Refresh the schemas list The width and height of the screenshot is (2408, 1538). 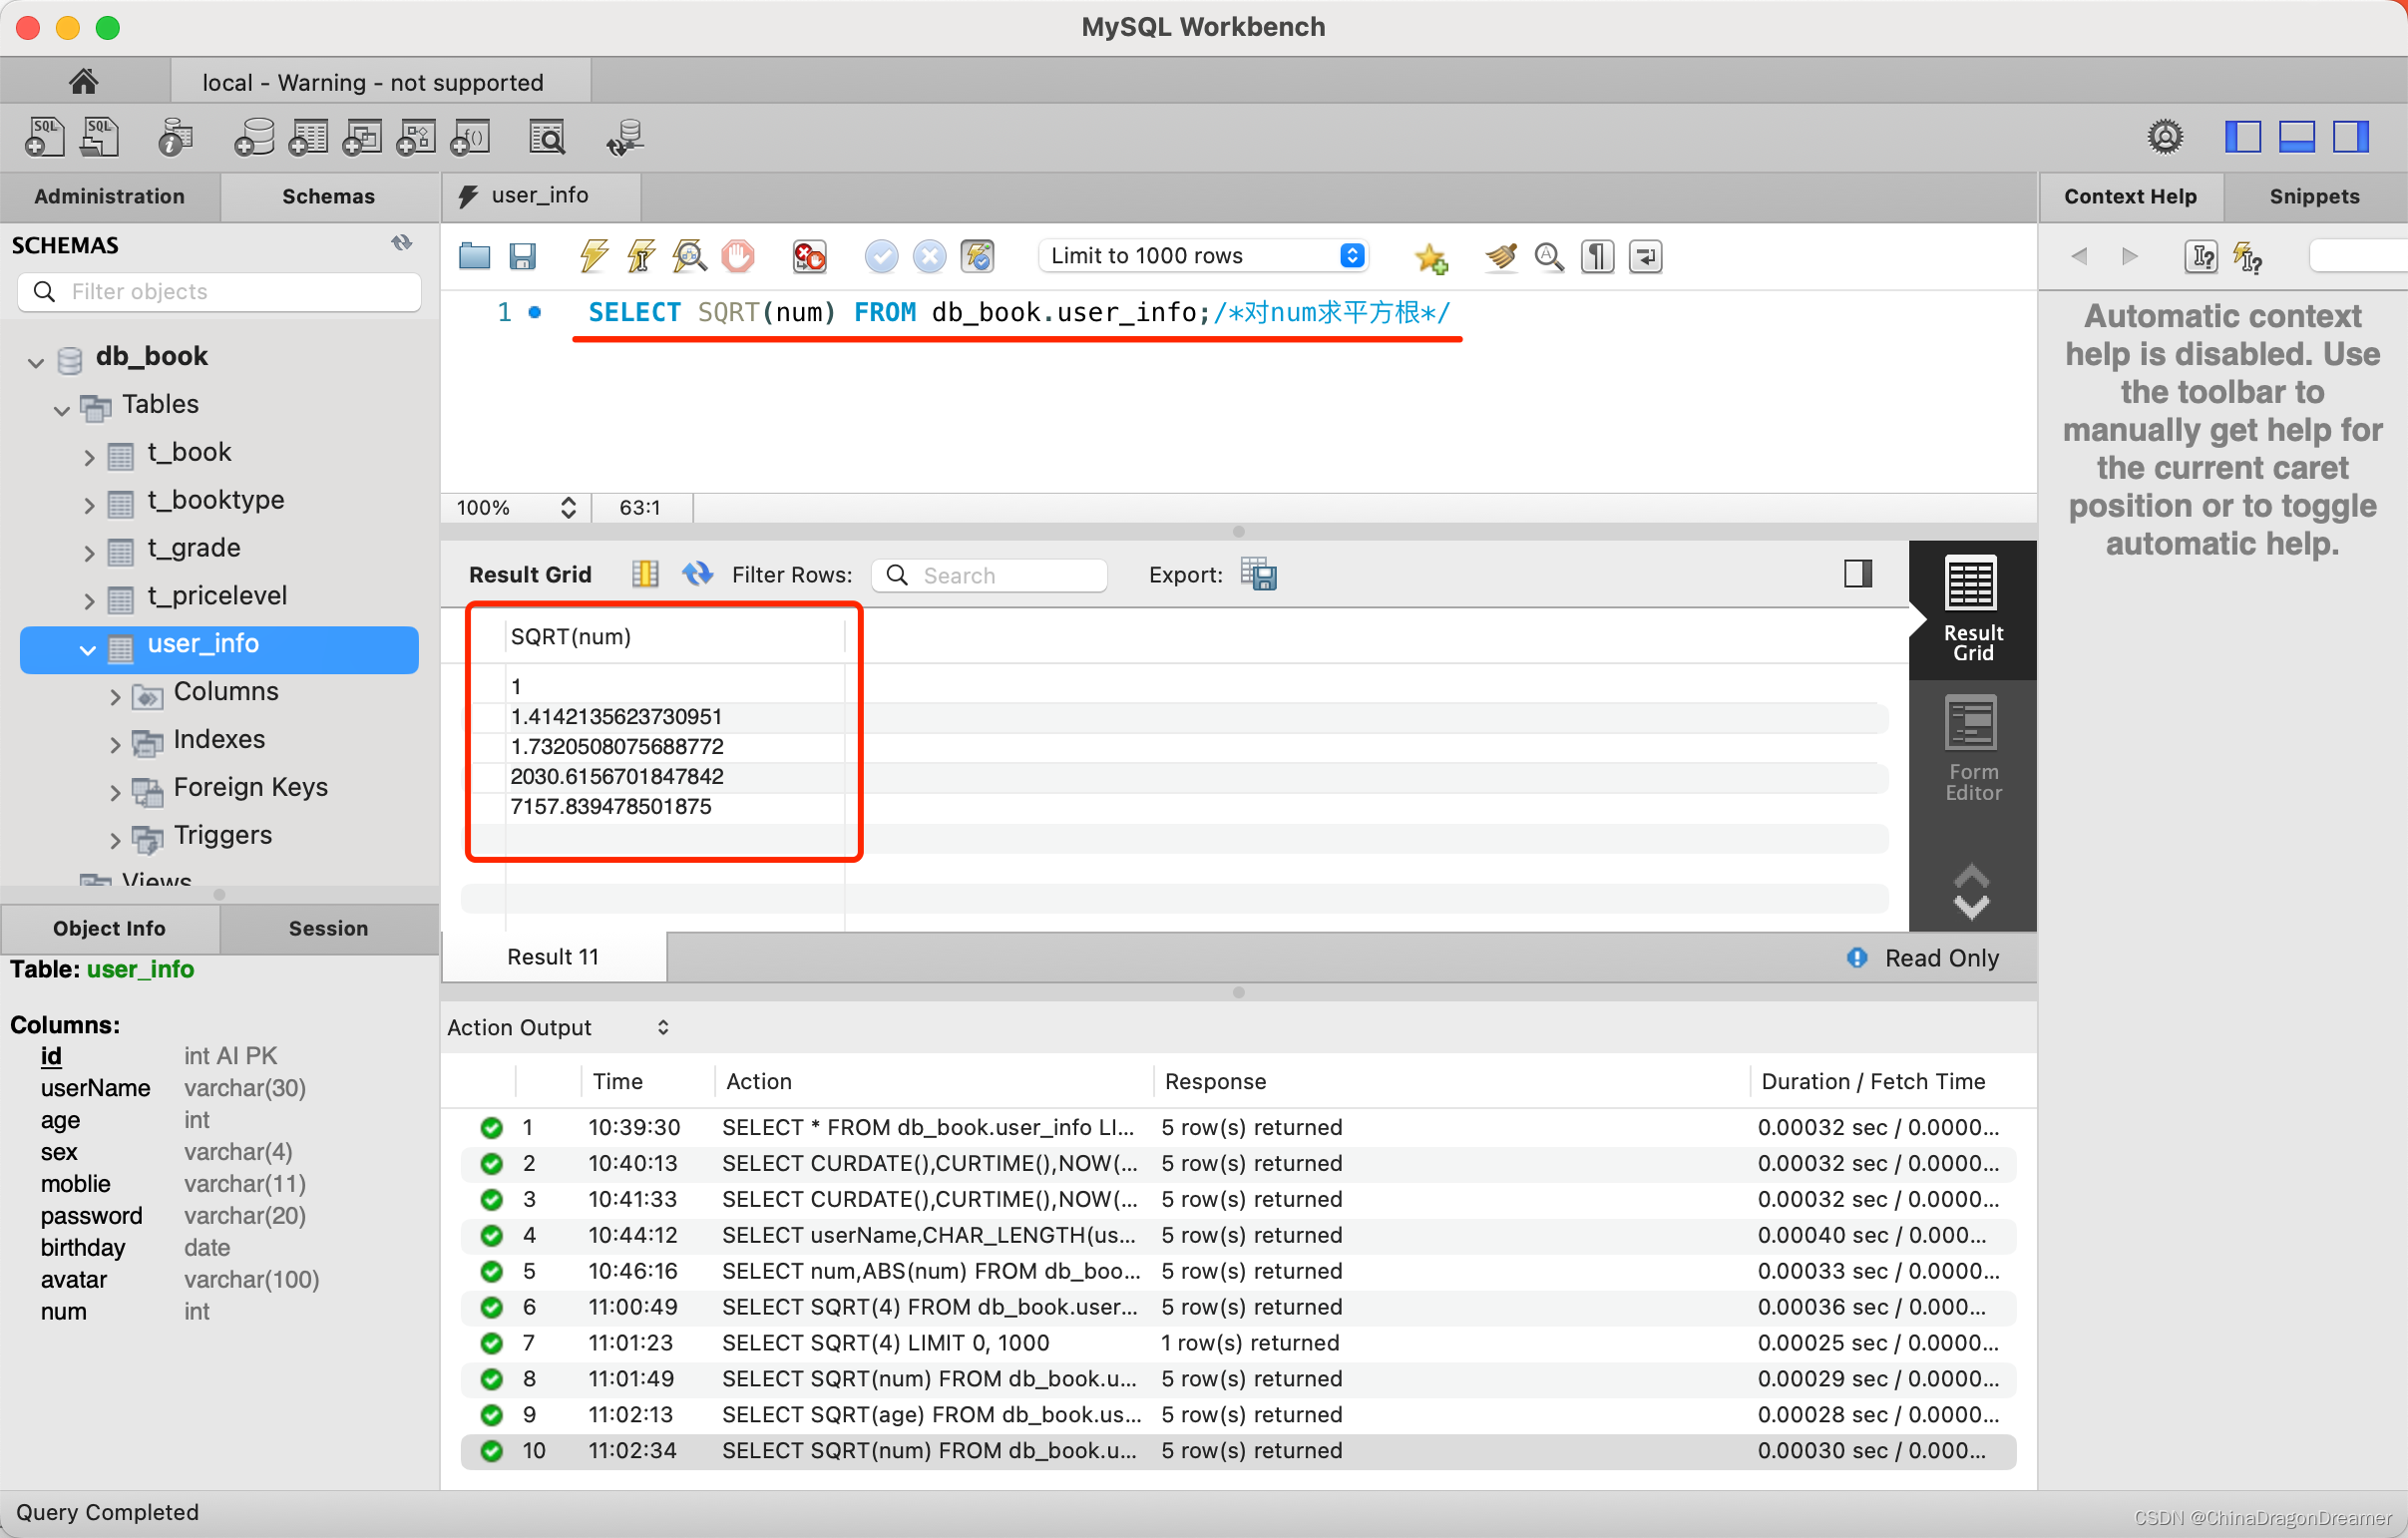(x=402, y=243)
